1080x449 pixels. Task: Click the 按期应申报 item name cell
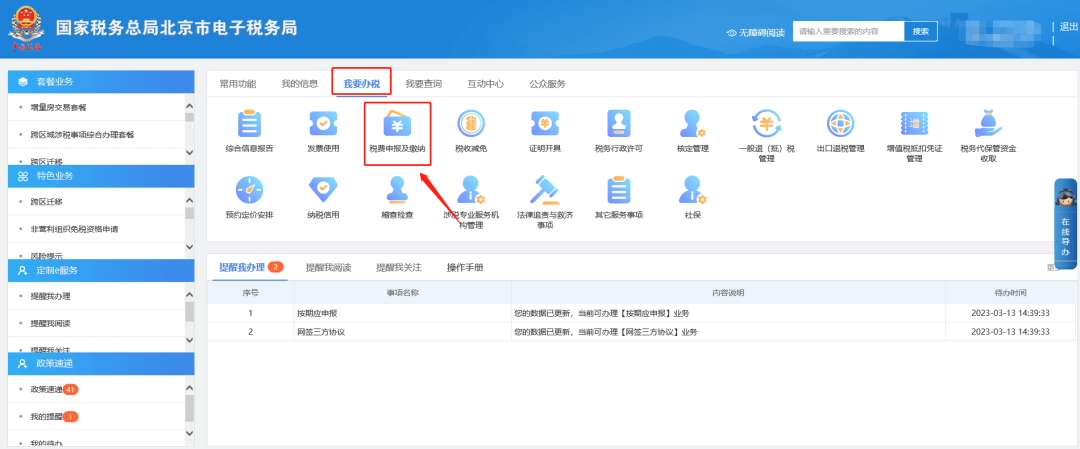pos(403,313)
